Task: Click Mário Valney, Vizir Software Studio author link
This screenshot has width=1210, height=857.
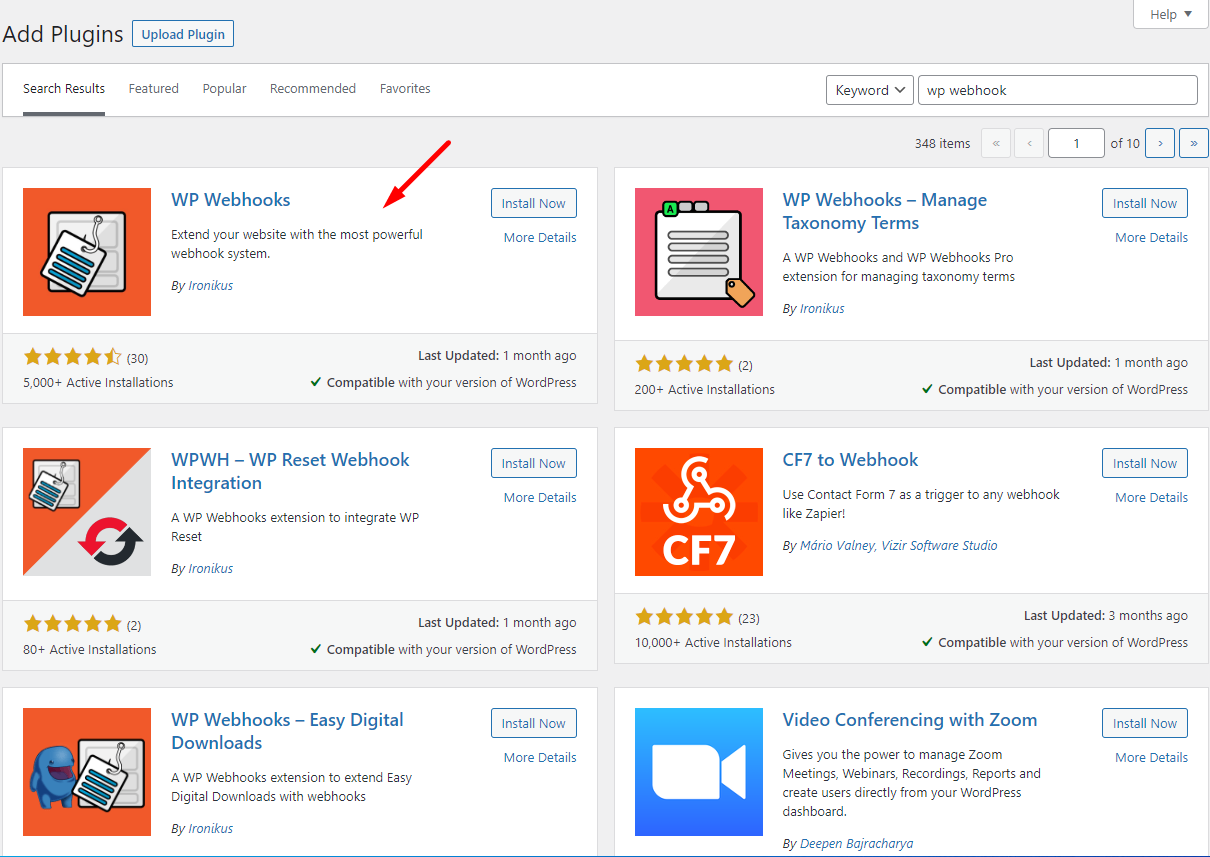Action: 898,546
